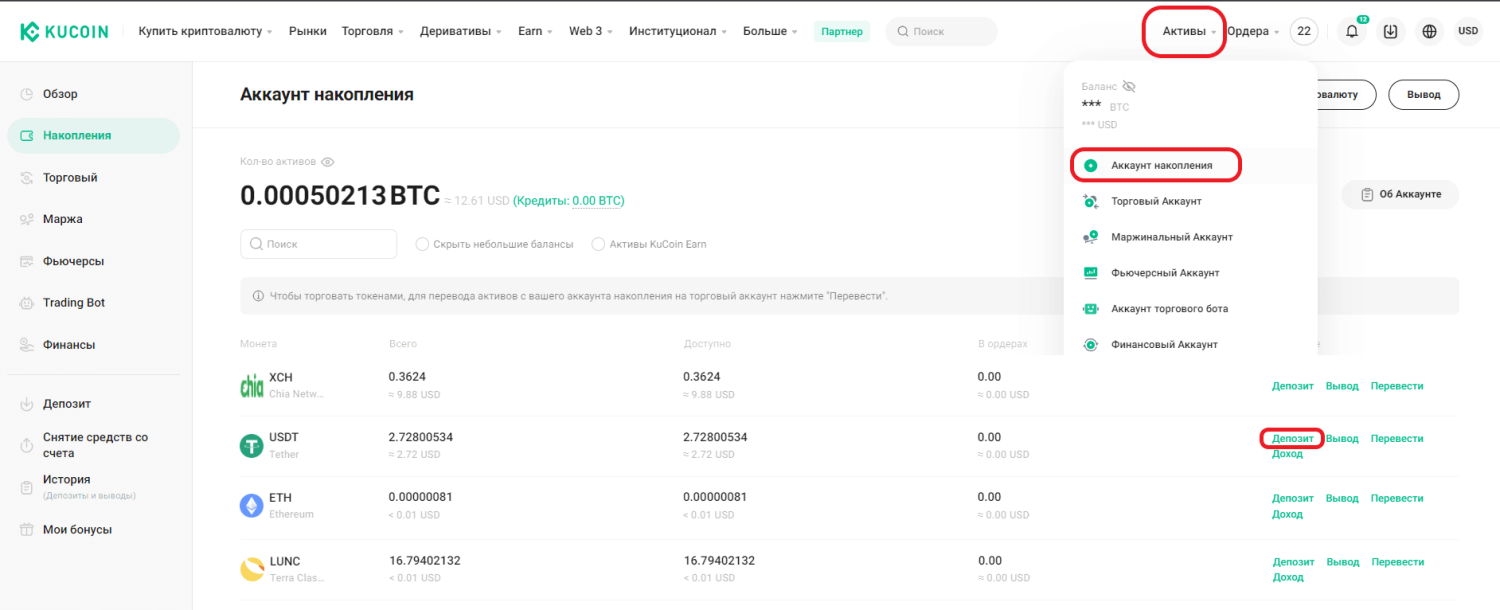Click the 'Партнер' badge button
The width and height of the screenshot is (1500, 610).
(842, 32)
